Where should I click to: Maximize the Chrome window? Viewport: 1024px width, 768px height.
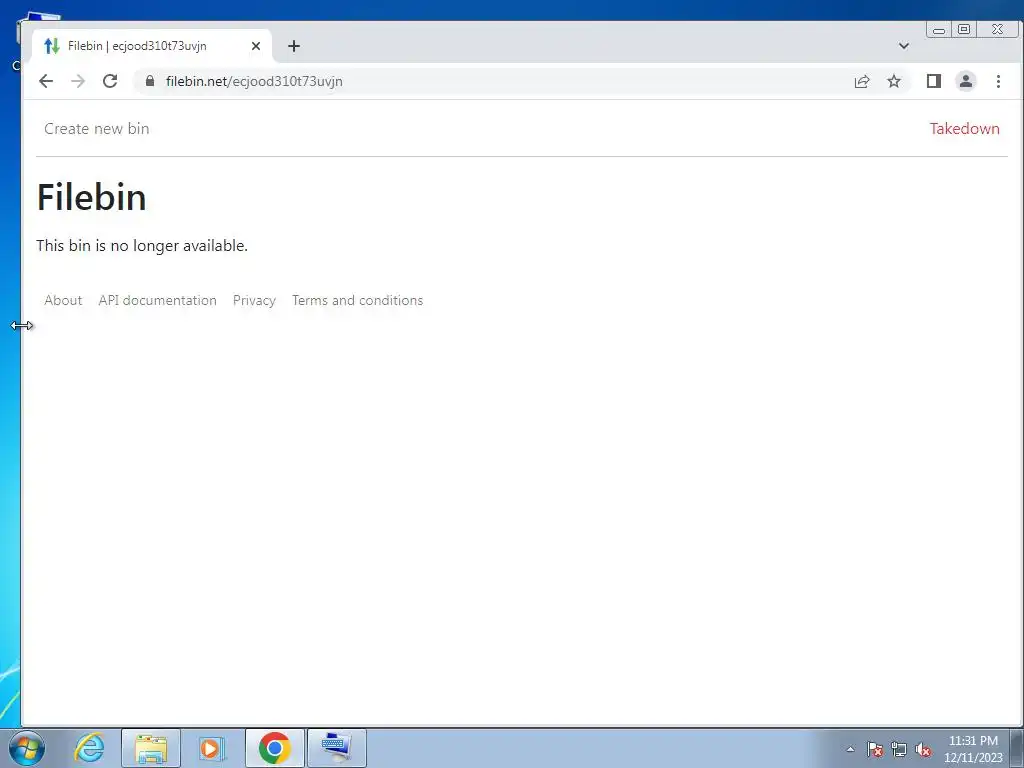(x=964, y=29)
